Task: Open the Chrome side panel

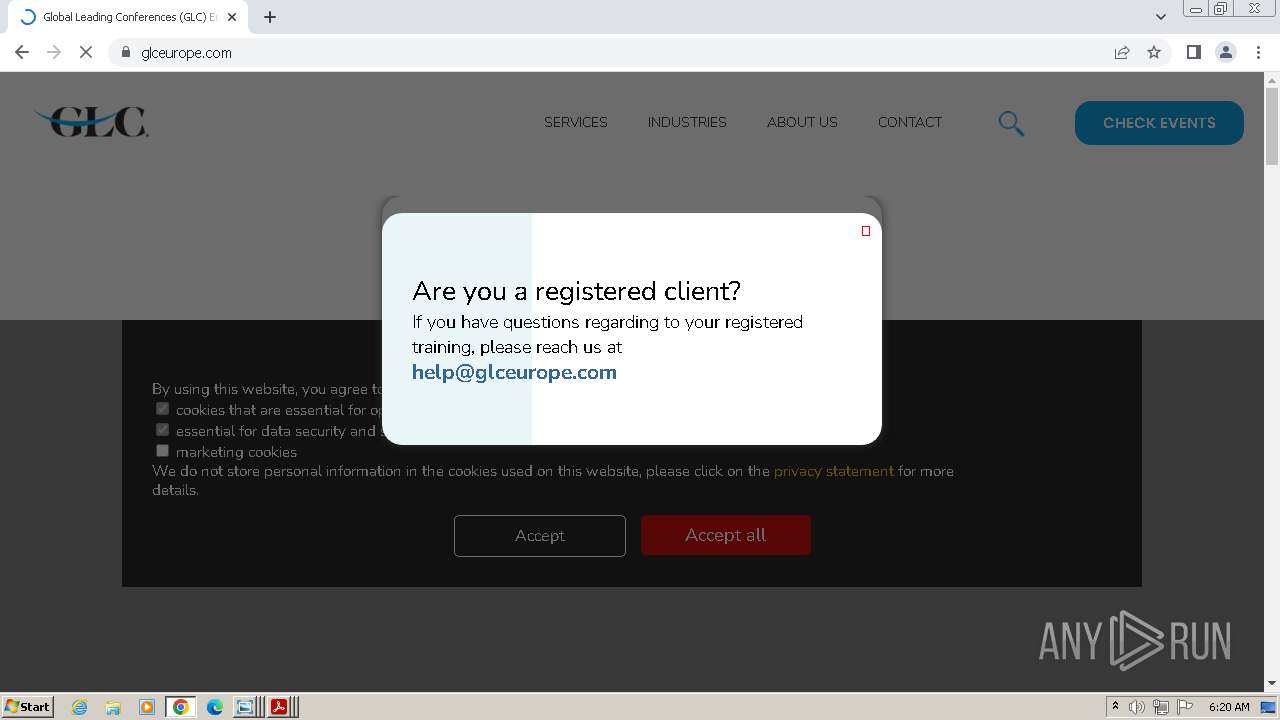Action: coord(1193,52)
